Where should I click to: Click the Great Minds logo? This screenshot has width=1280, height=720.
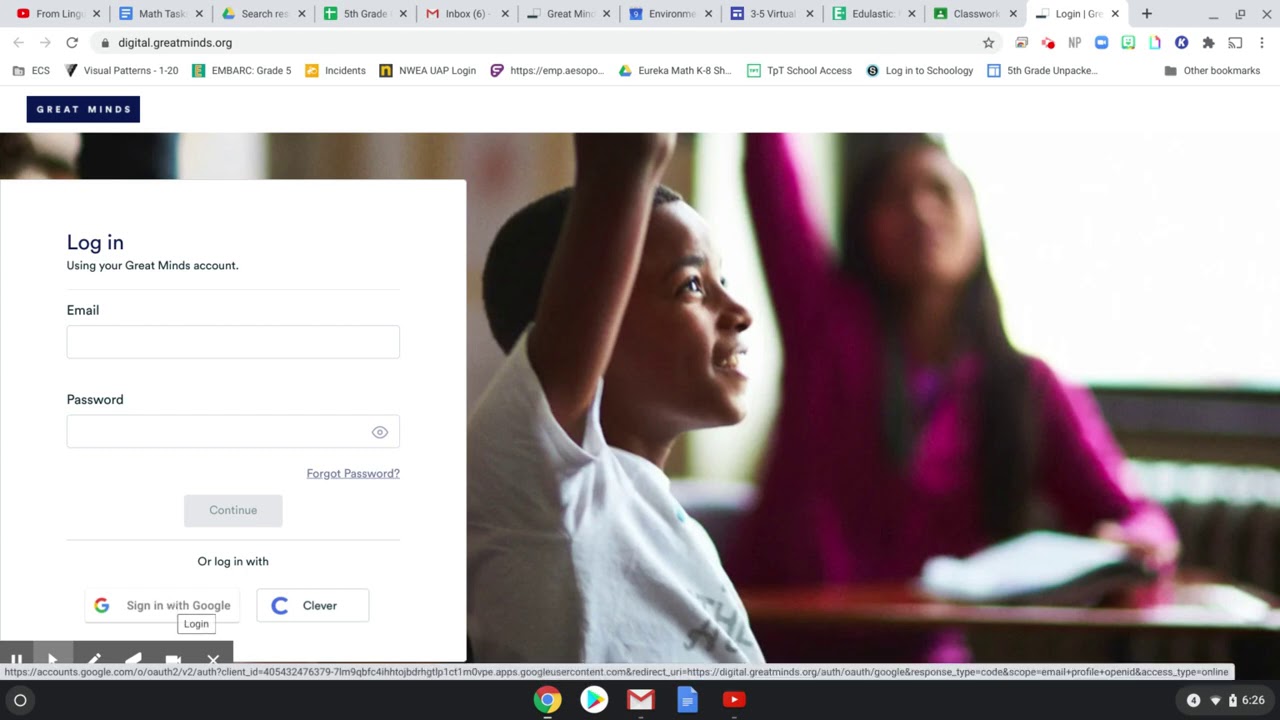tap(83, 109)
